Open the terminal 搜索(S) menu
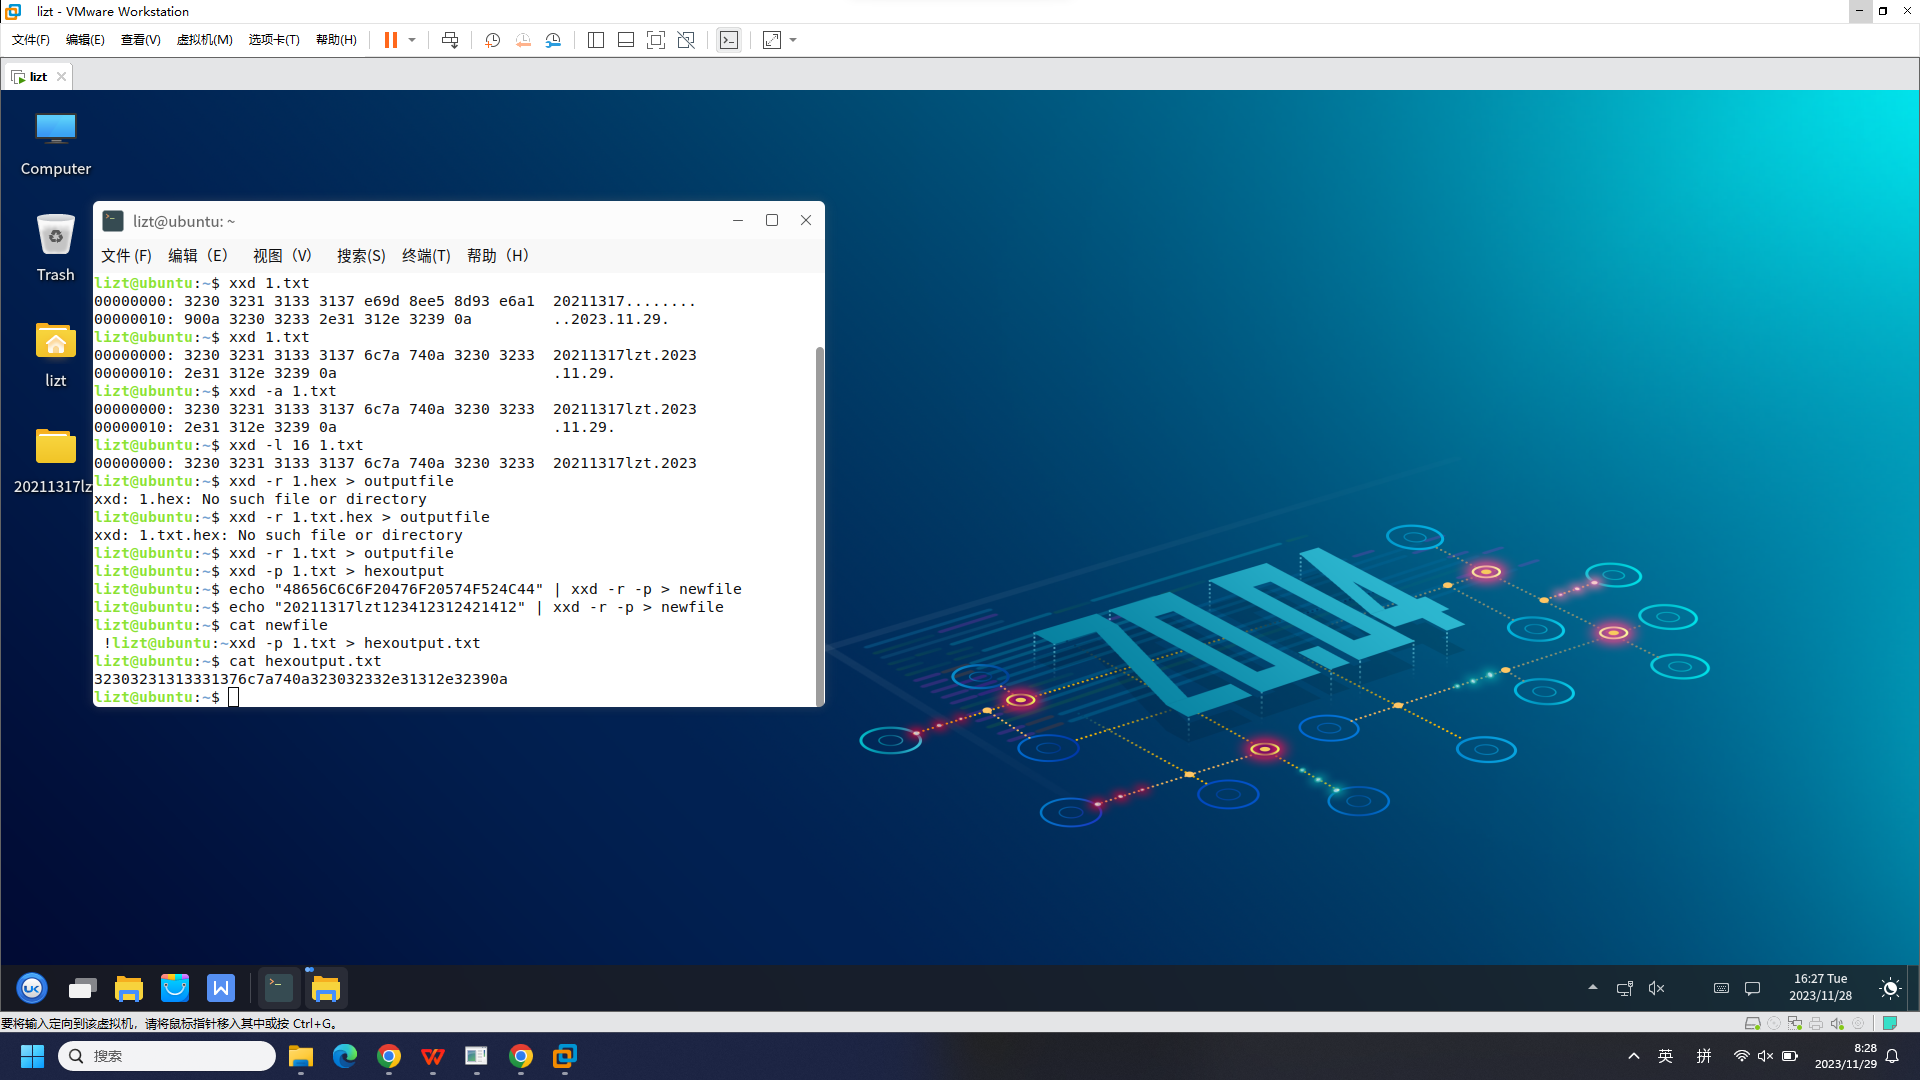 coord(361,256)
